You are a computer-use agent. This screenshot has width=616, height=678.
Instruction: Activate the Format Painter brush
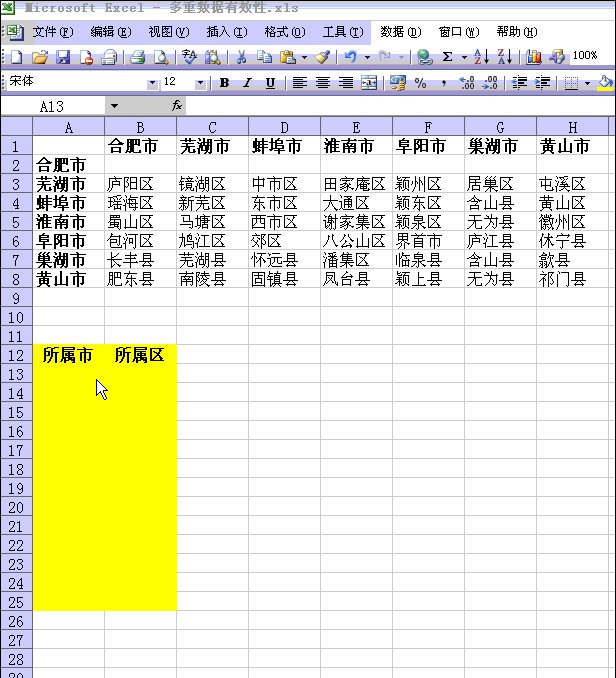click(x=322, y=57)
